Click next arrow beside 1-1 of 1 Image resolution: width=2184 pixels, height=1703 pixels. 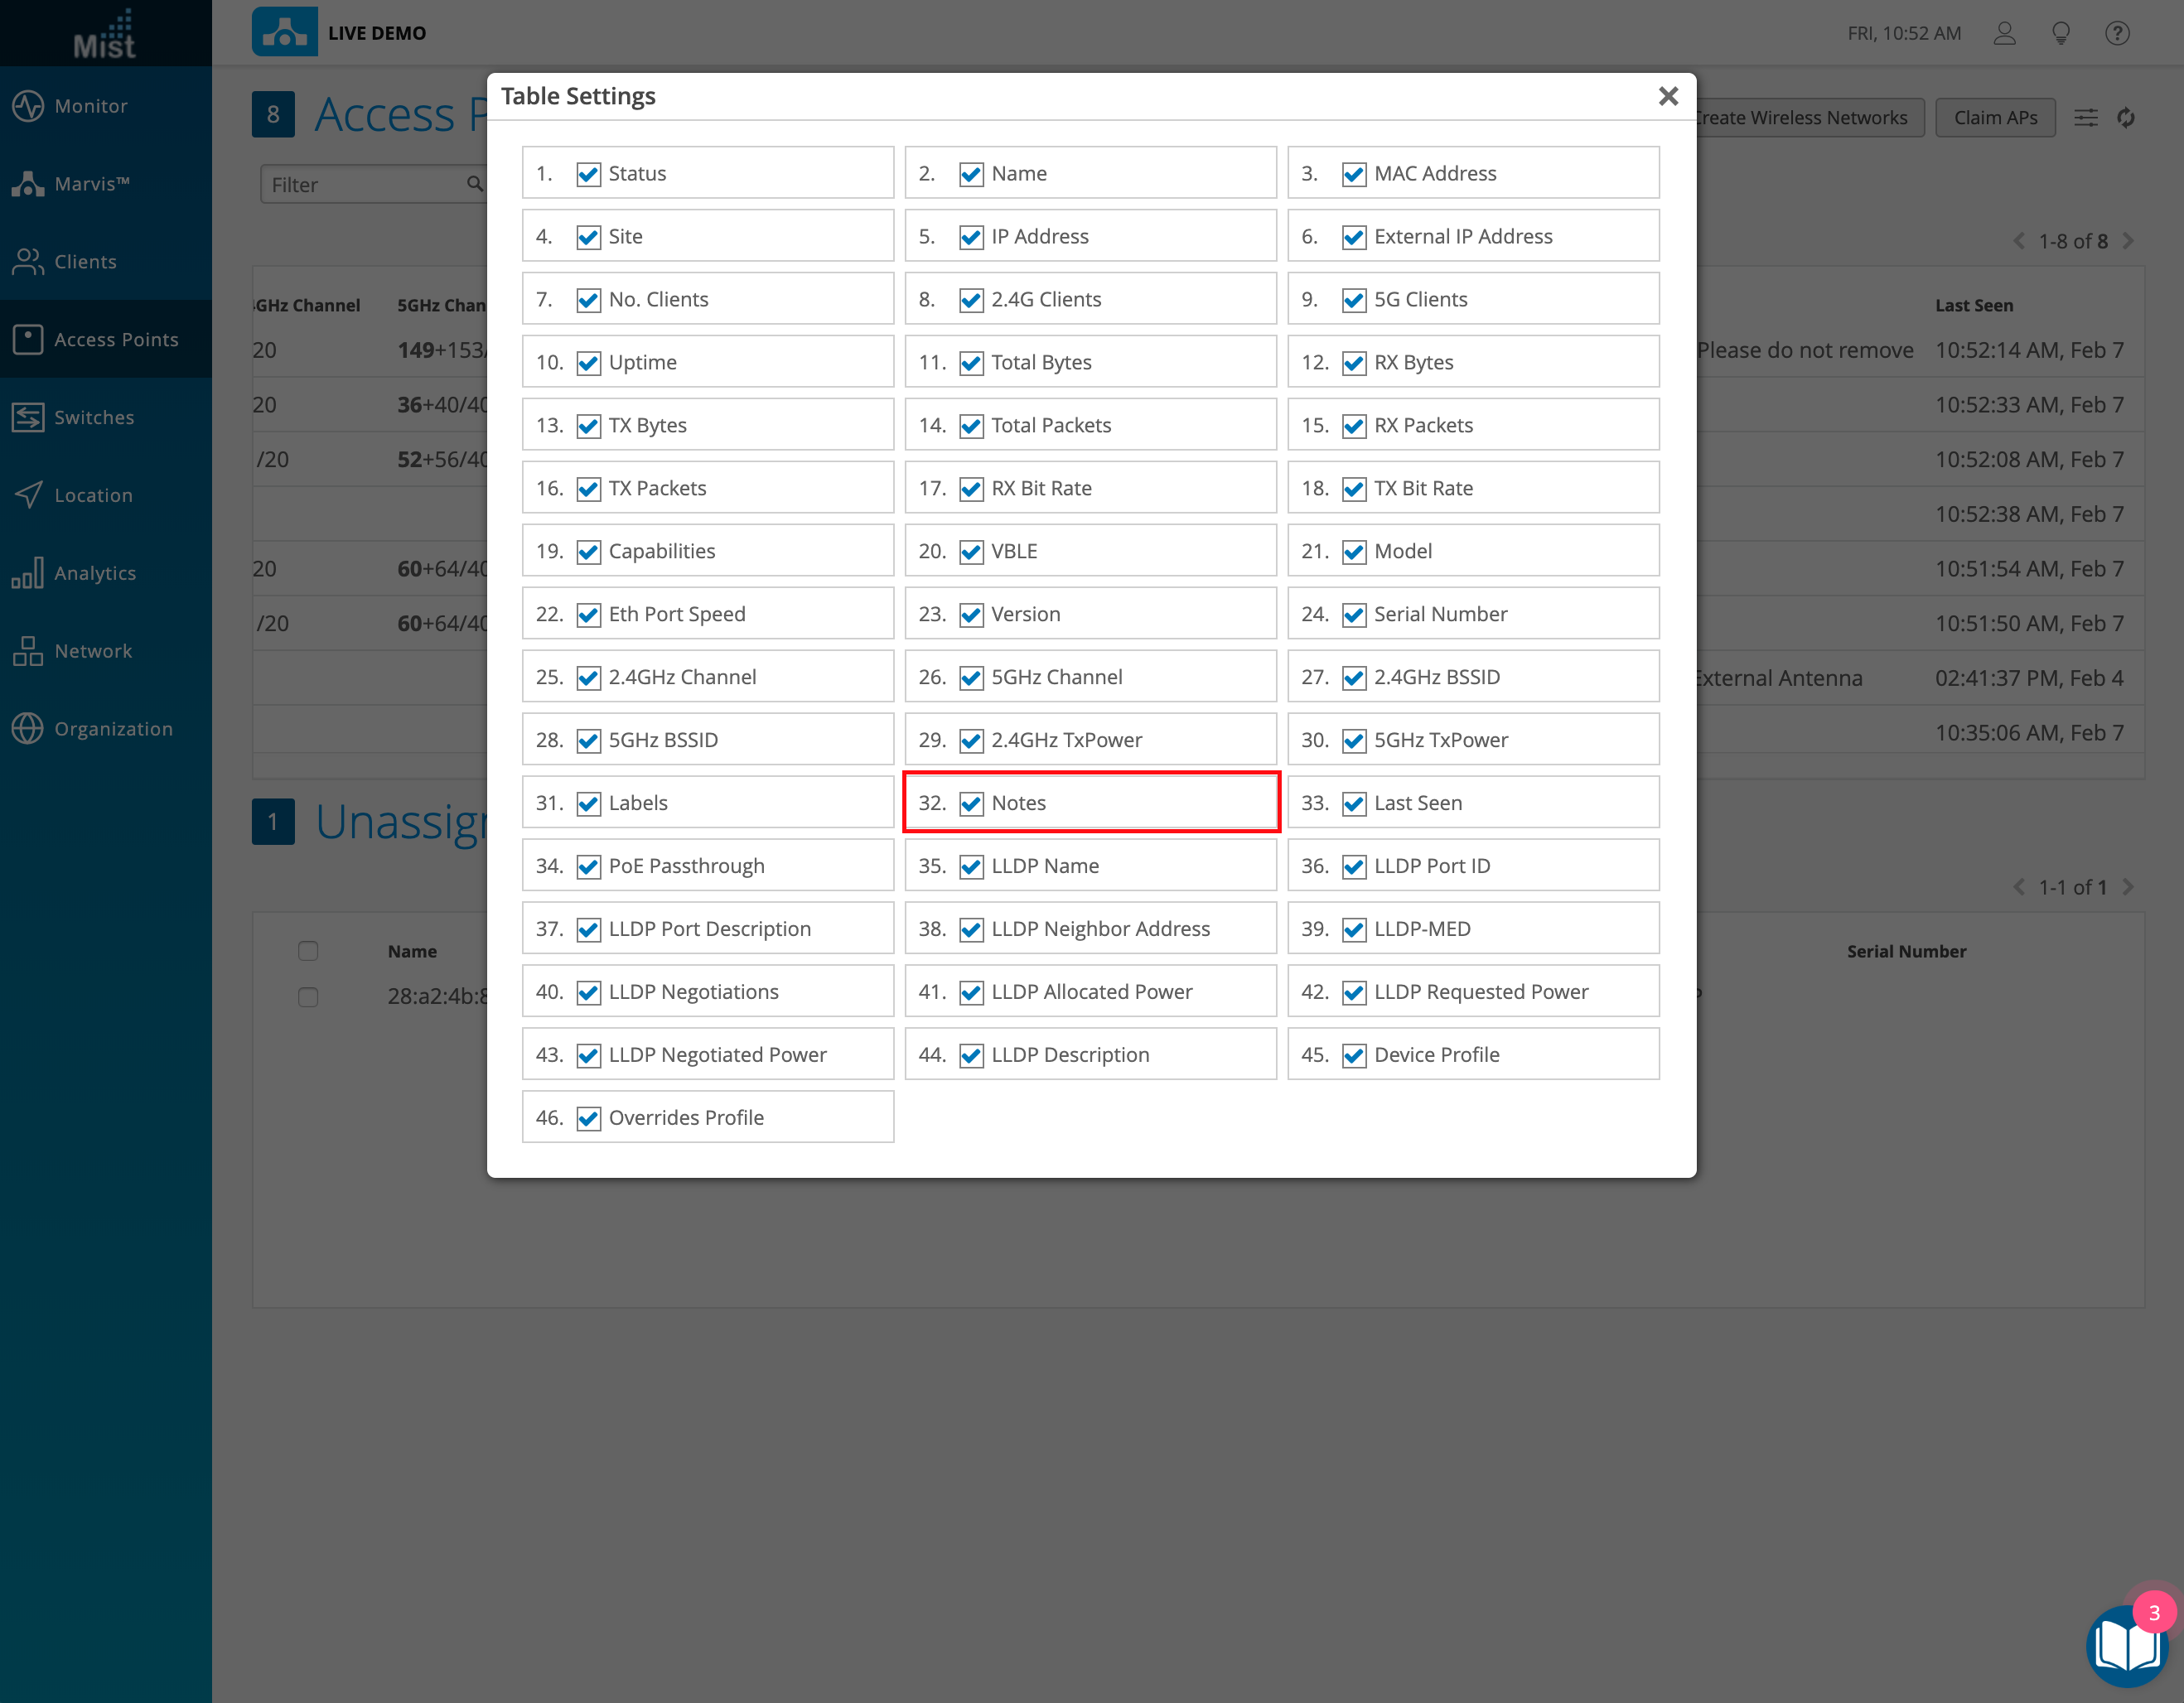pyautogui.click(x=2128, y=887)
